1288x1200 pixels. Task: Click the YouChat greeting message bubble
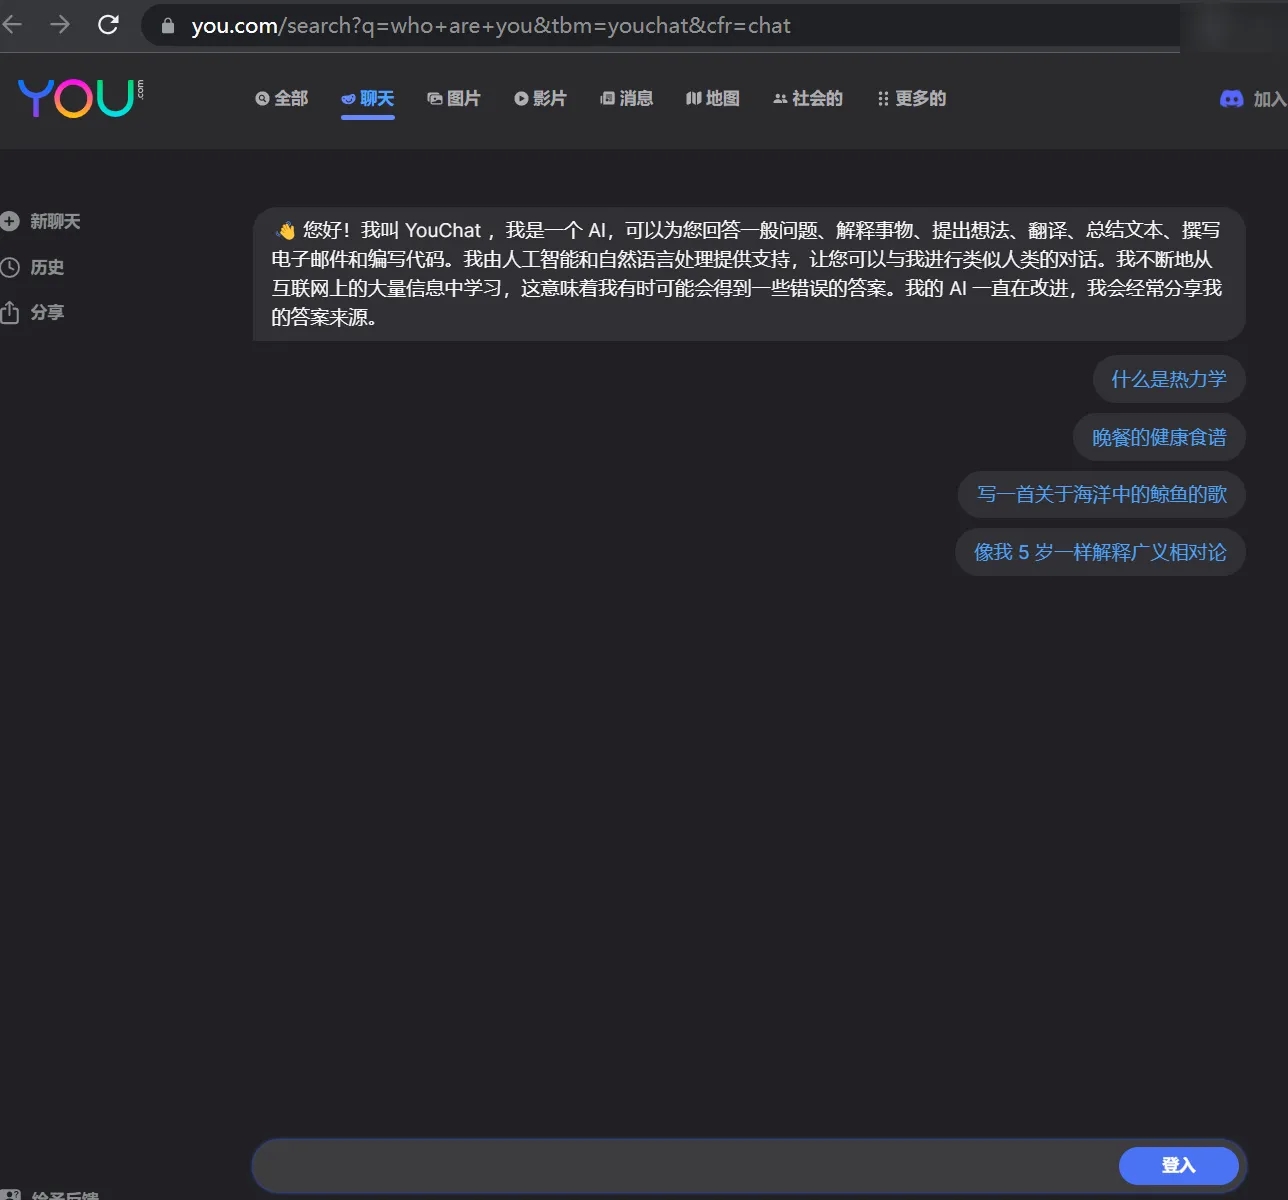(x=748, y=274)
